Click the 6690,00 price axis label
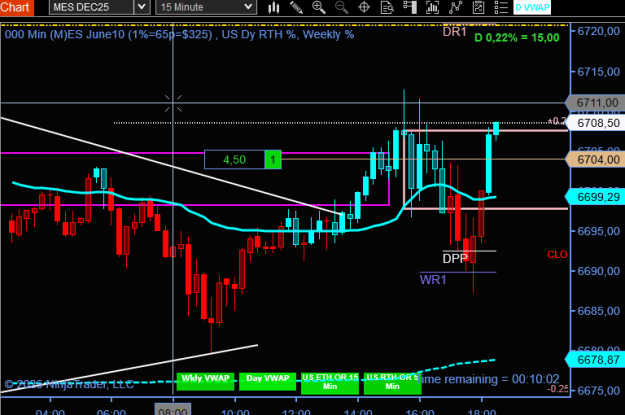Screen dimensions: 625x415 click(x=598, y=271)
